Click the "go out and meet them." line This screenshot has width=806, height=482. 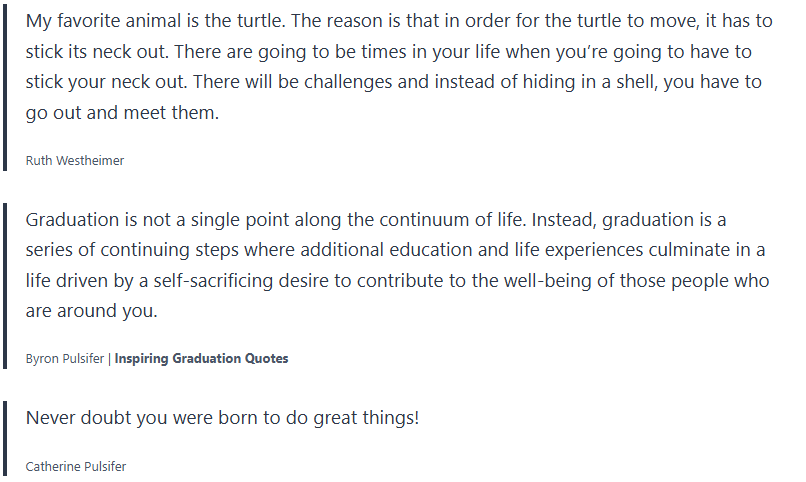tap(121, 113)
